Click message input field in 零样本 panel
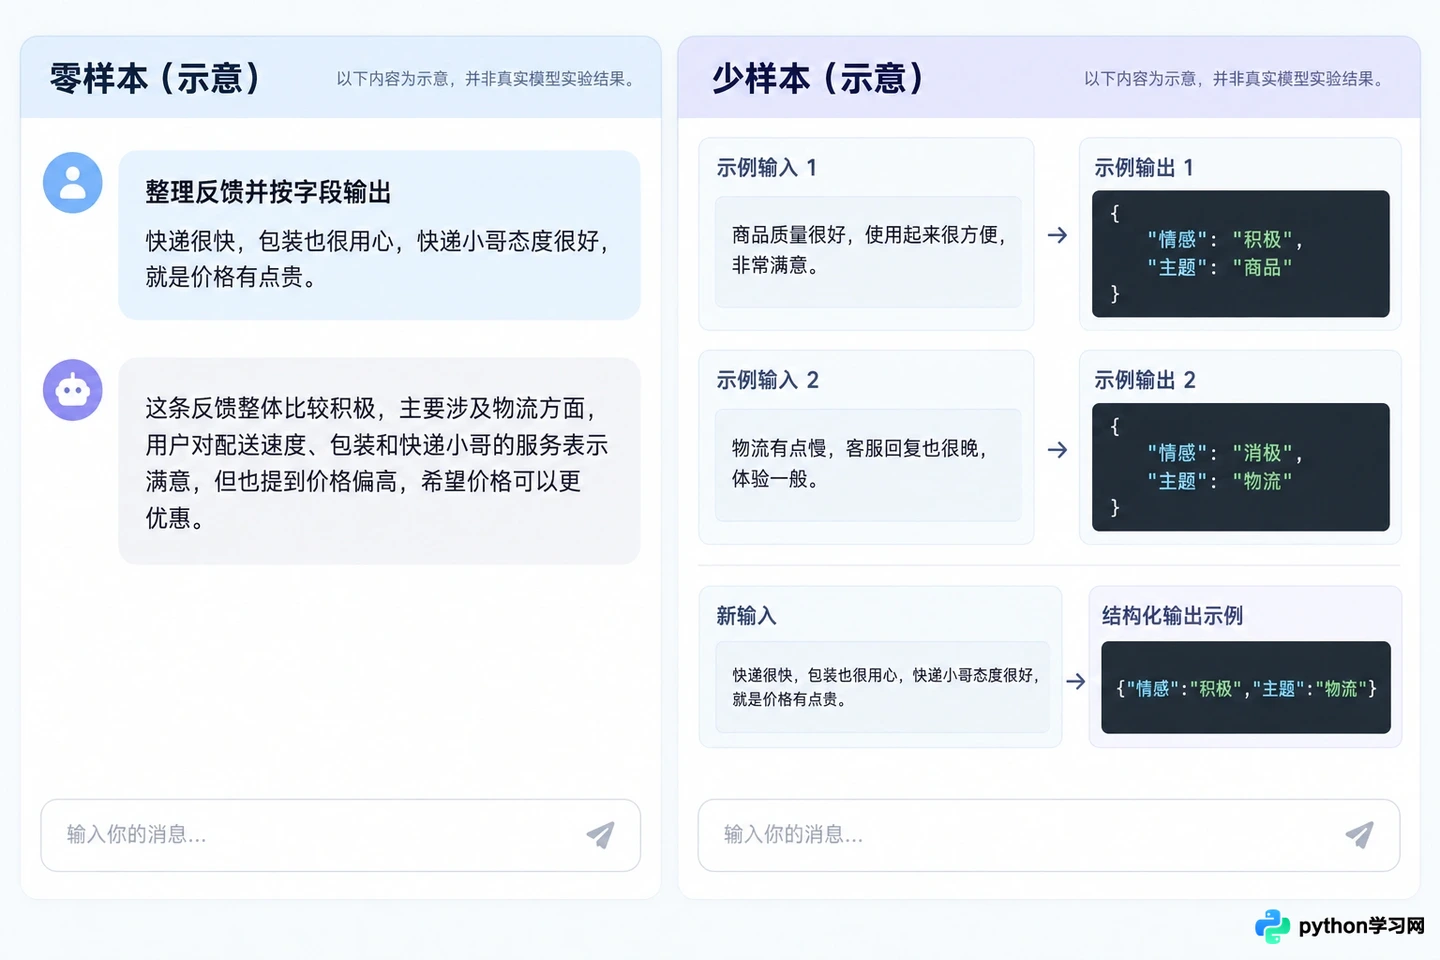Screen dimensions: 1440x960 coord(340,835)
